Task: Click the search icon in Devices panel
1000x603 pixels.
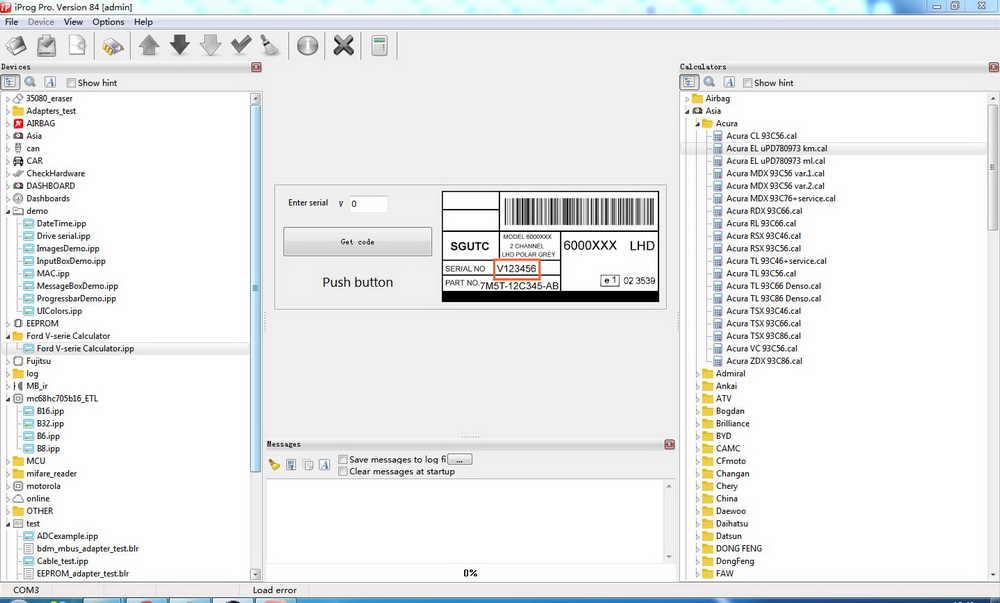Action: (x=30, y=82)
